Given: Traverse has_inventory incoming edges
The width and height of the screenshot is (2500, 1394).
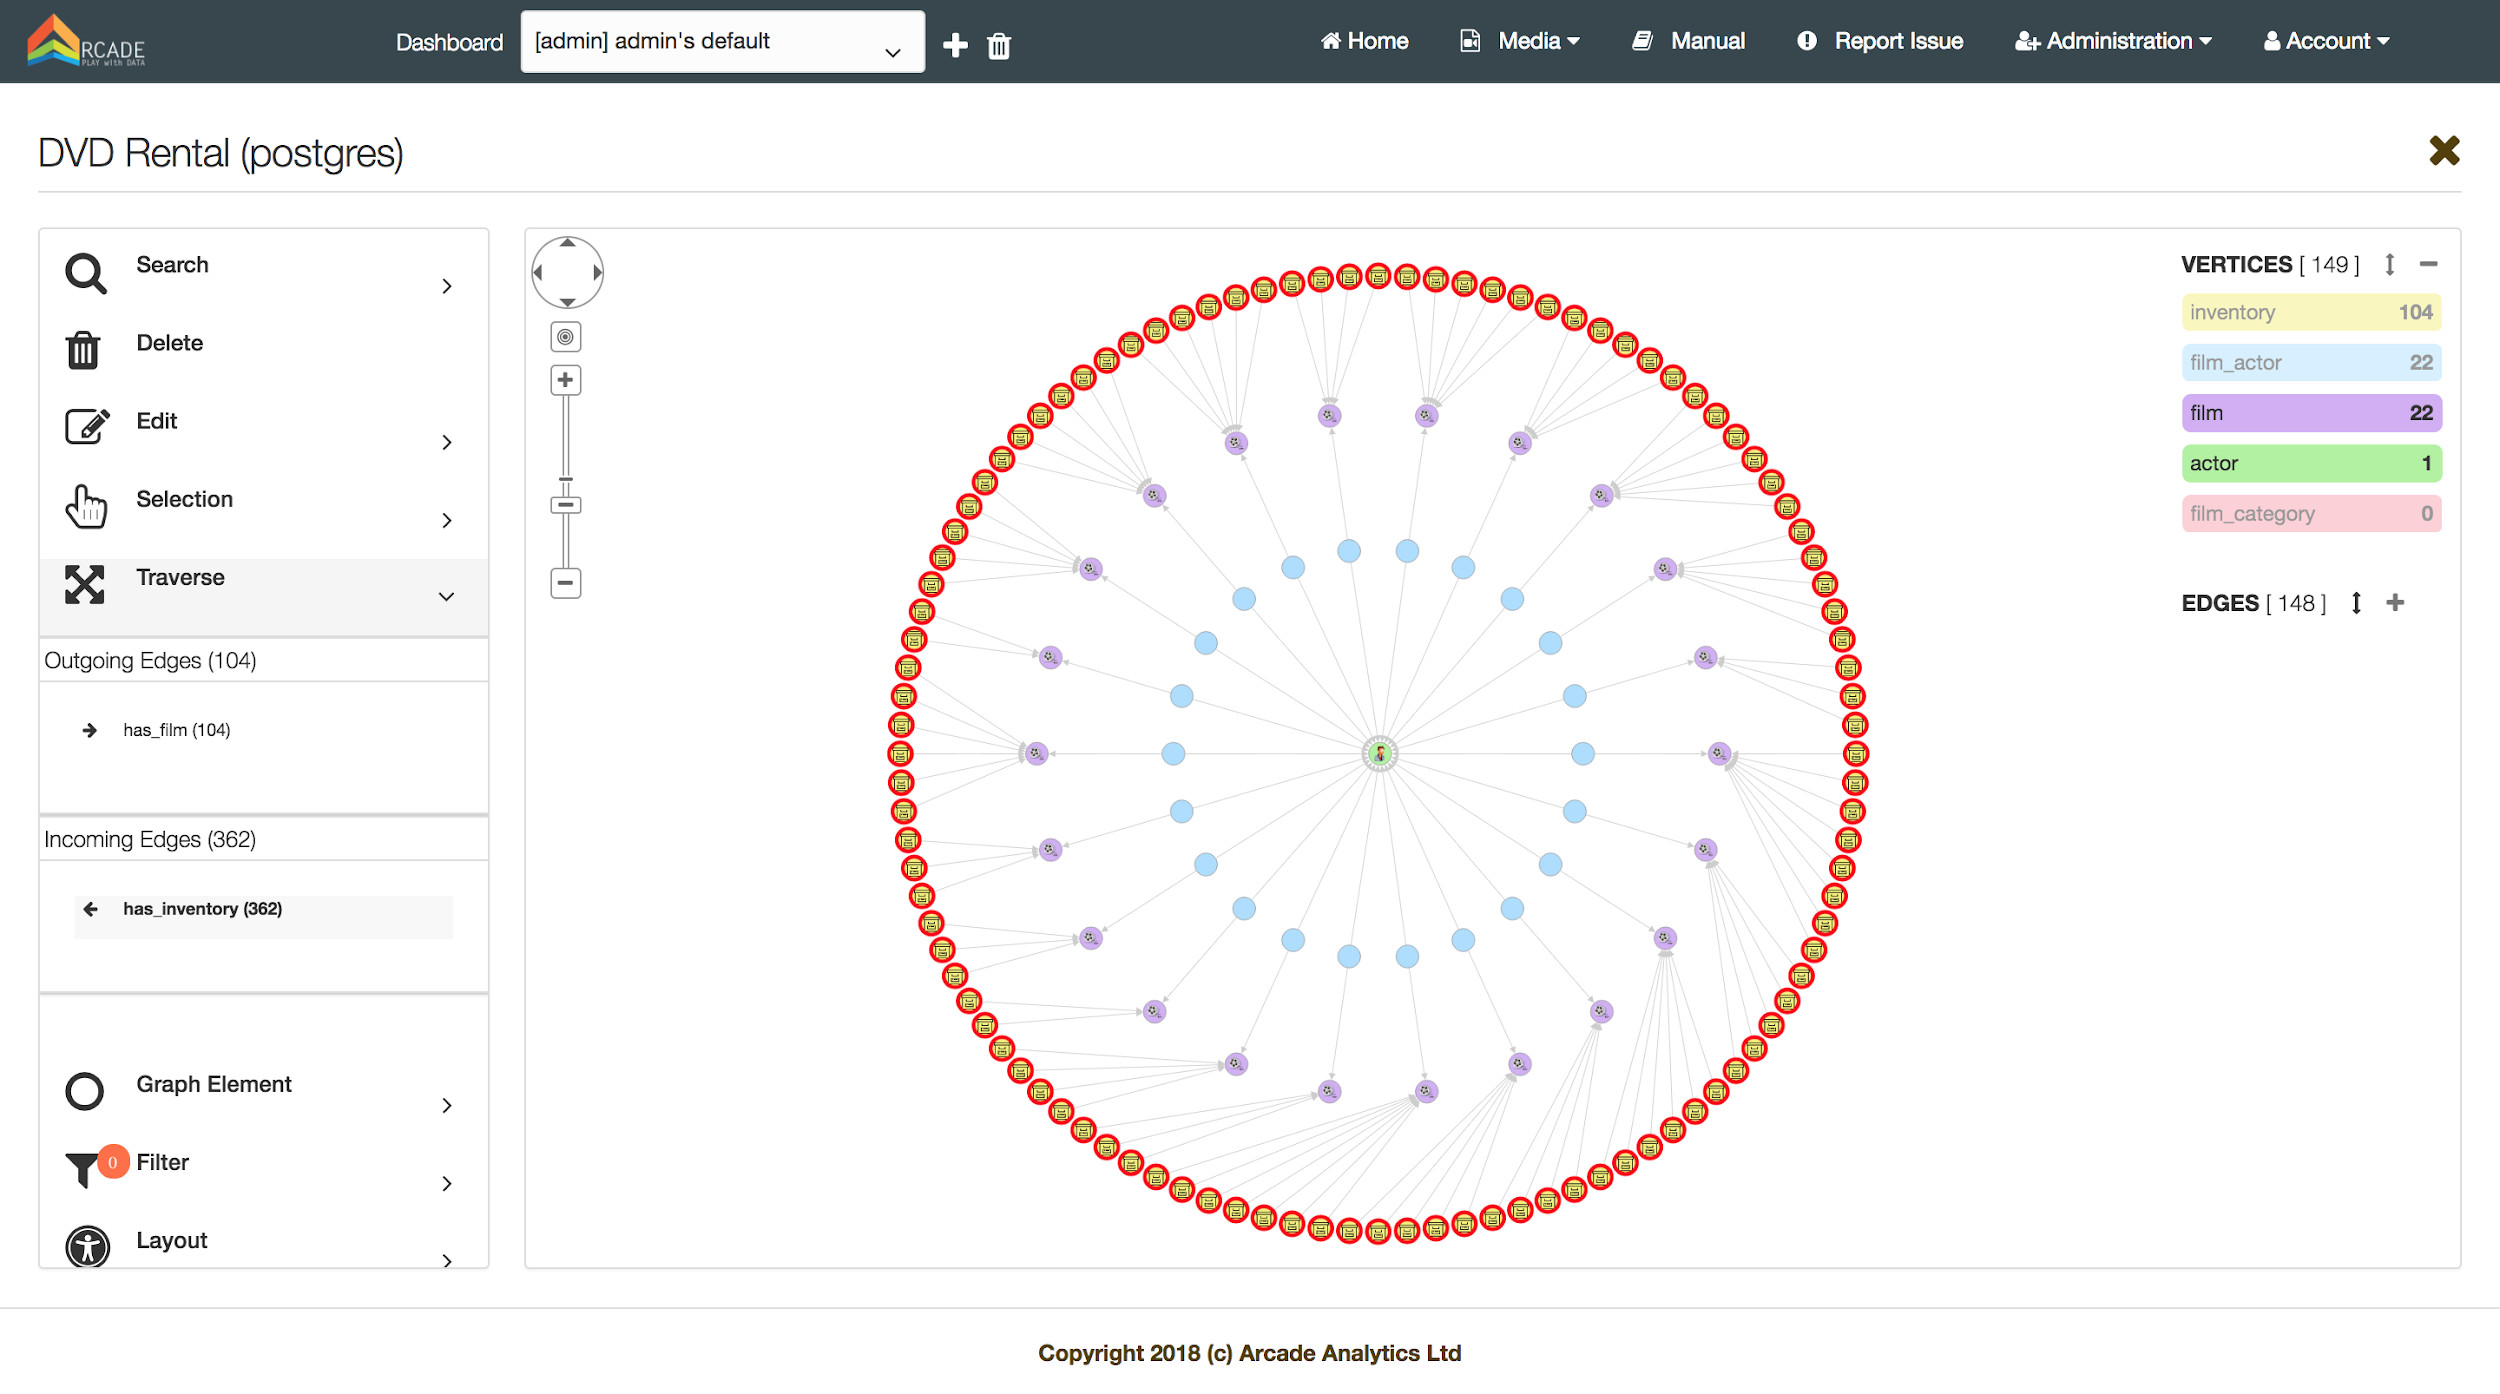Looking at the screenshot, I should (202, 909).
